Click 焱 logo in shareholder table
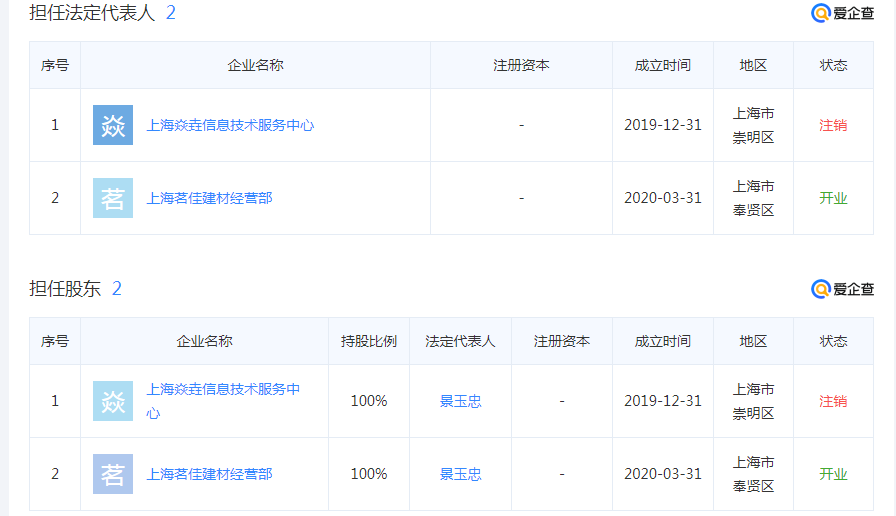The image size is (896, 516). [x=113, y=401]
